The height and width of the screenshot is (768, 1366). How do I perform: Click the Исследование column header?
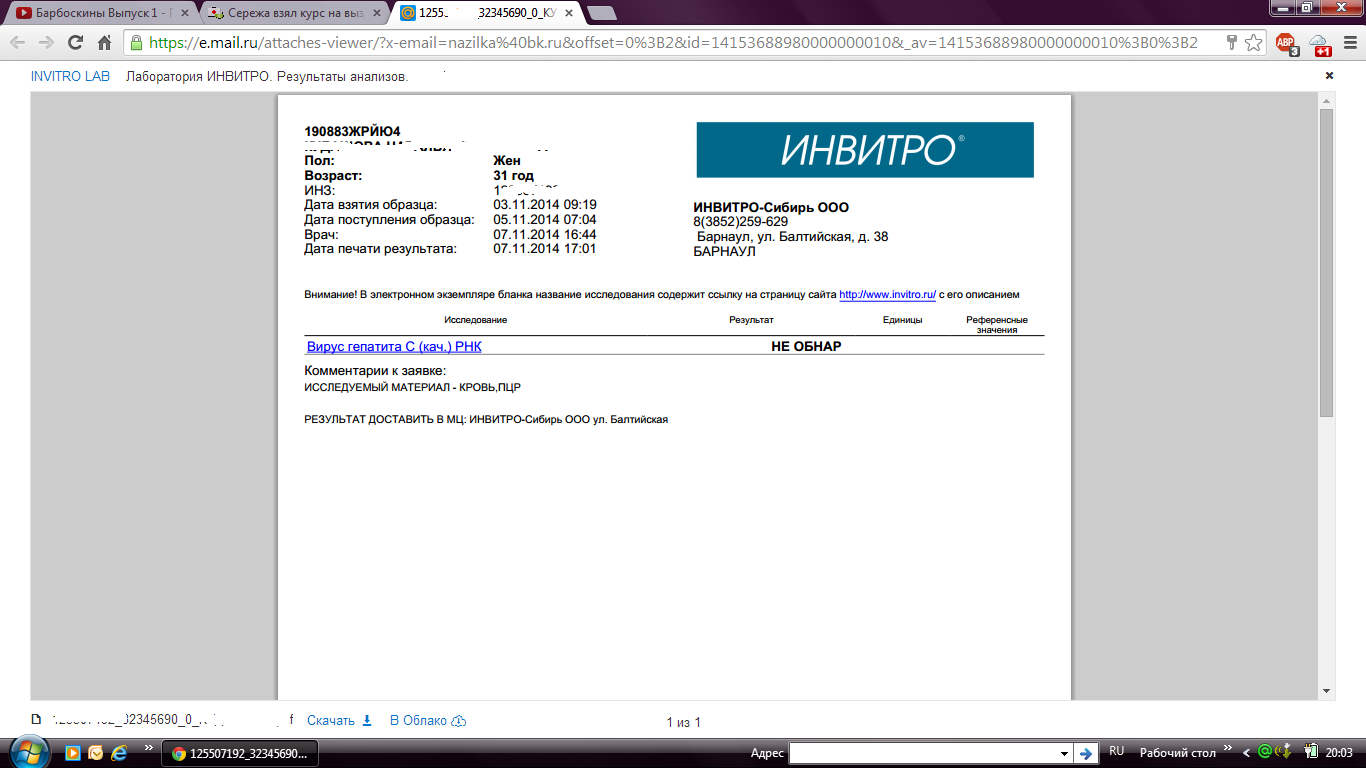pos(476,320)
